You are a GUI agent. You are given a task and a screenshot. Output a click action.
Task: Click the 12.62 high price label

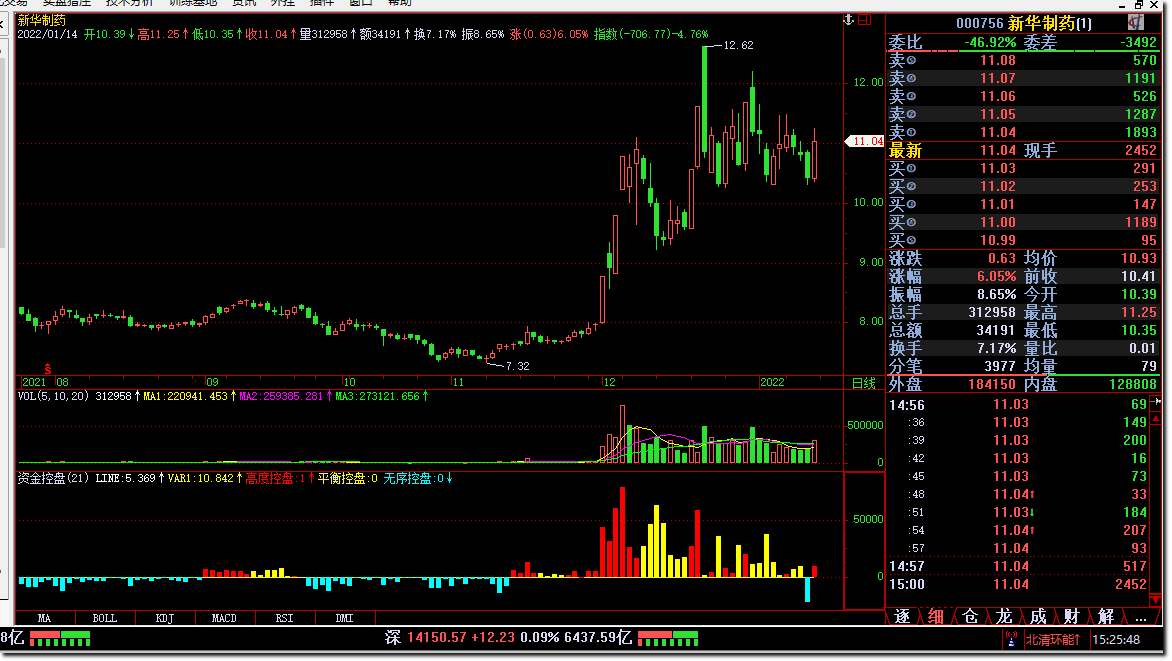738,46
